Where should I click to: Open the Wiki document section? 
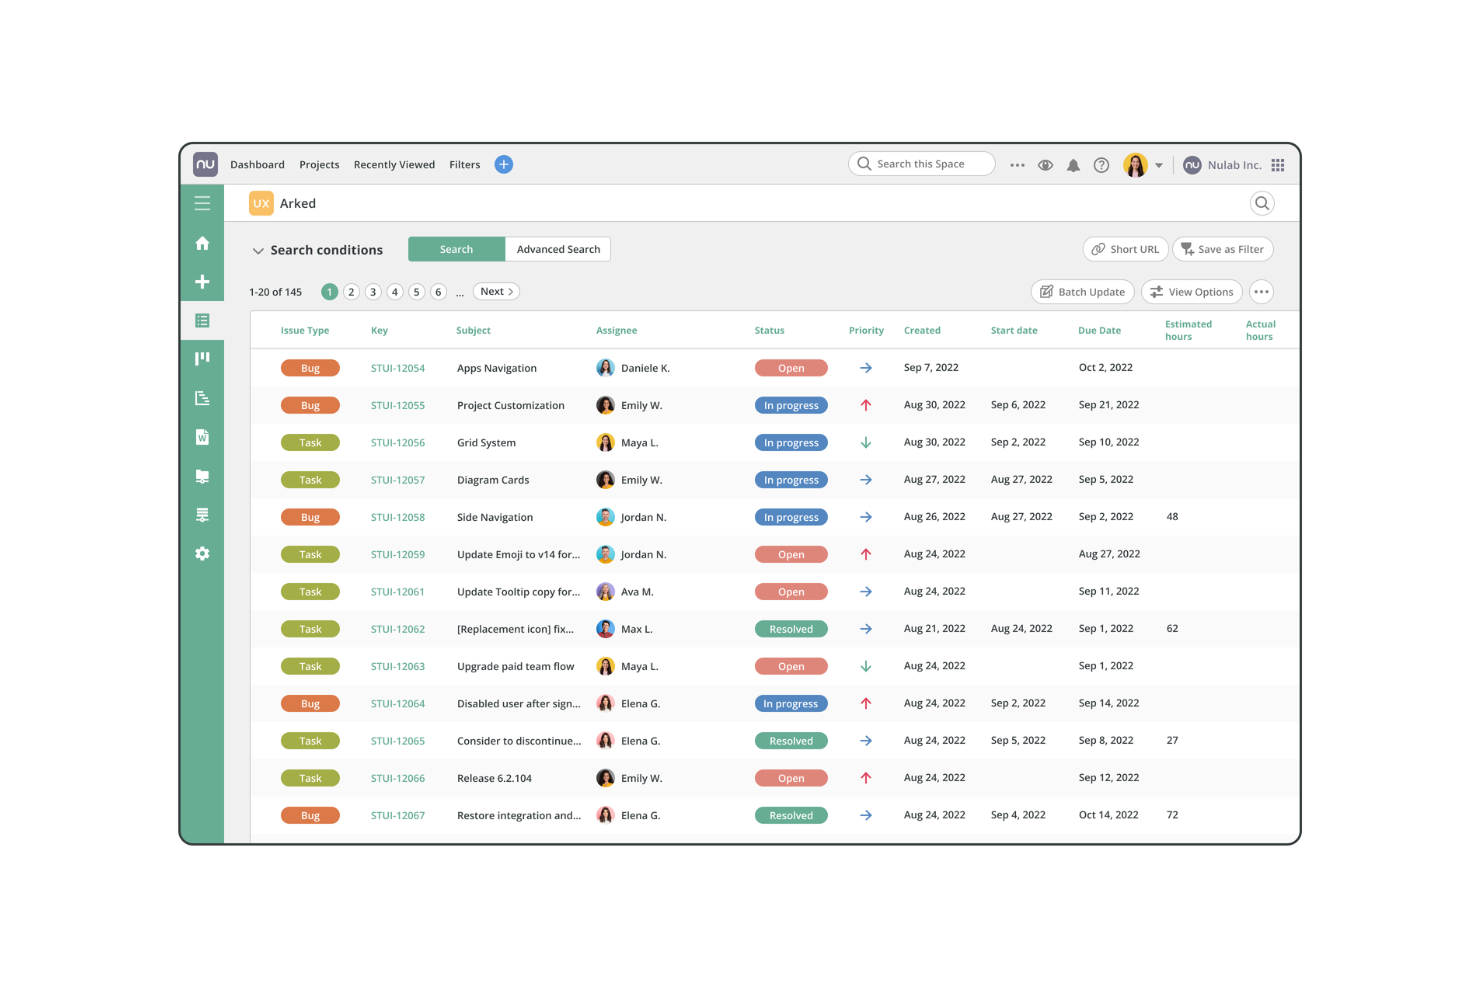pyautogui.click(x=203, y=437)
